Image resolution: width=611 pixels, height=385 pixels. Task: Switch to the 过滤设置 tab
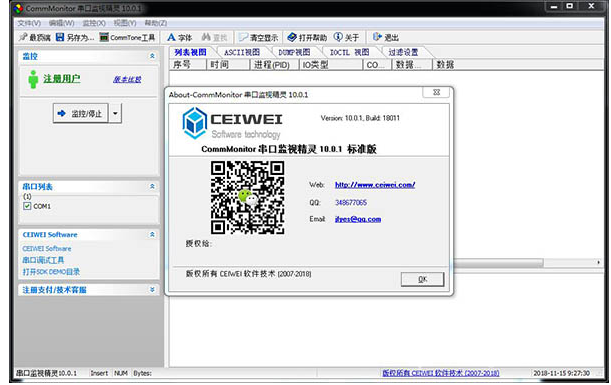tap(403, 52)
